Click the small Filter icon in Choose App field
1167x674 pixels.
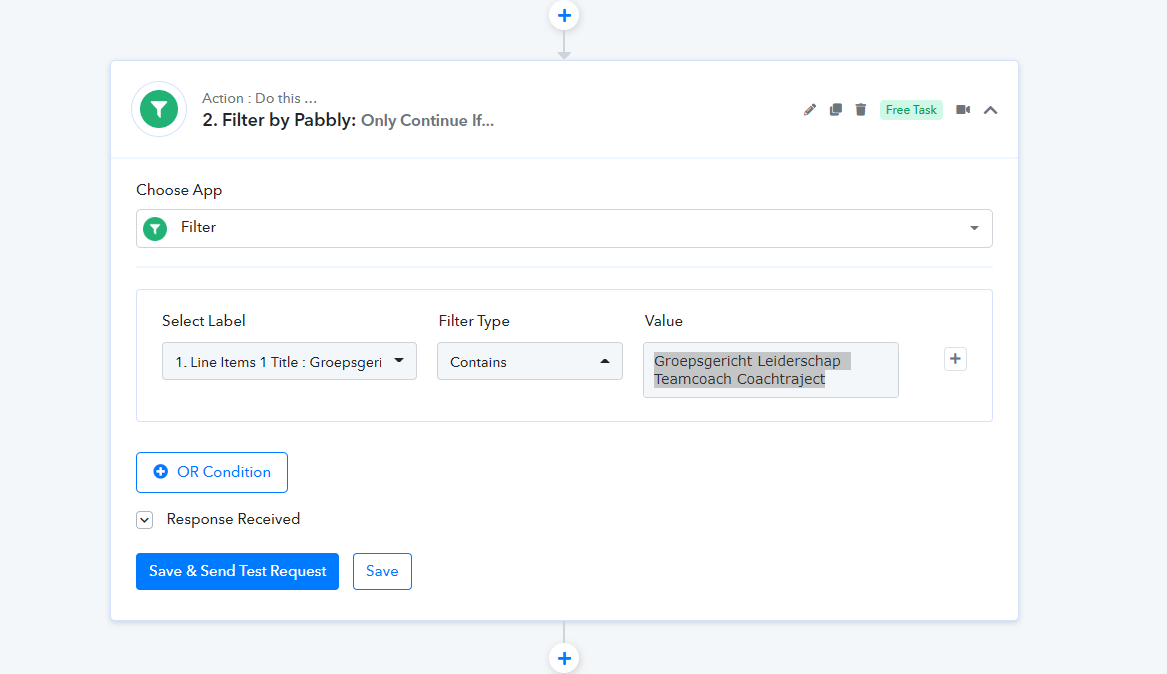tap(155, 228)
